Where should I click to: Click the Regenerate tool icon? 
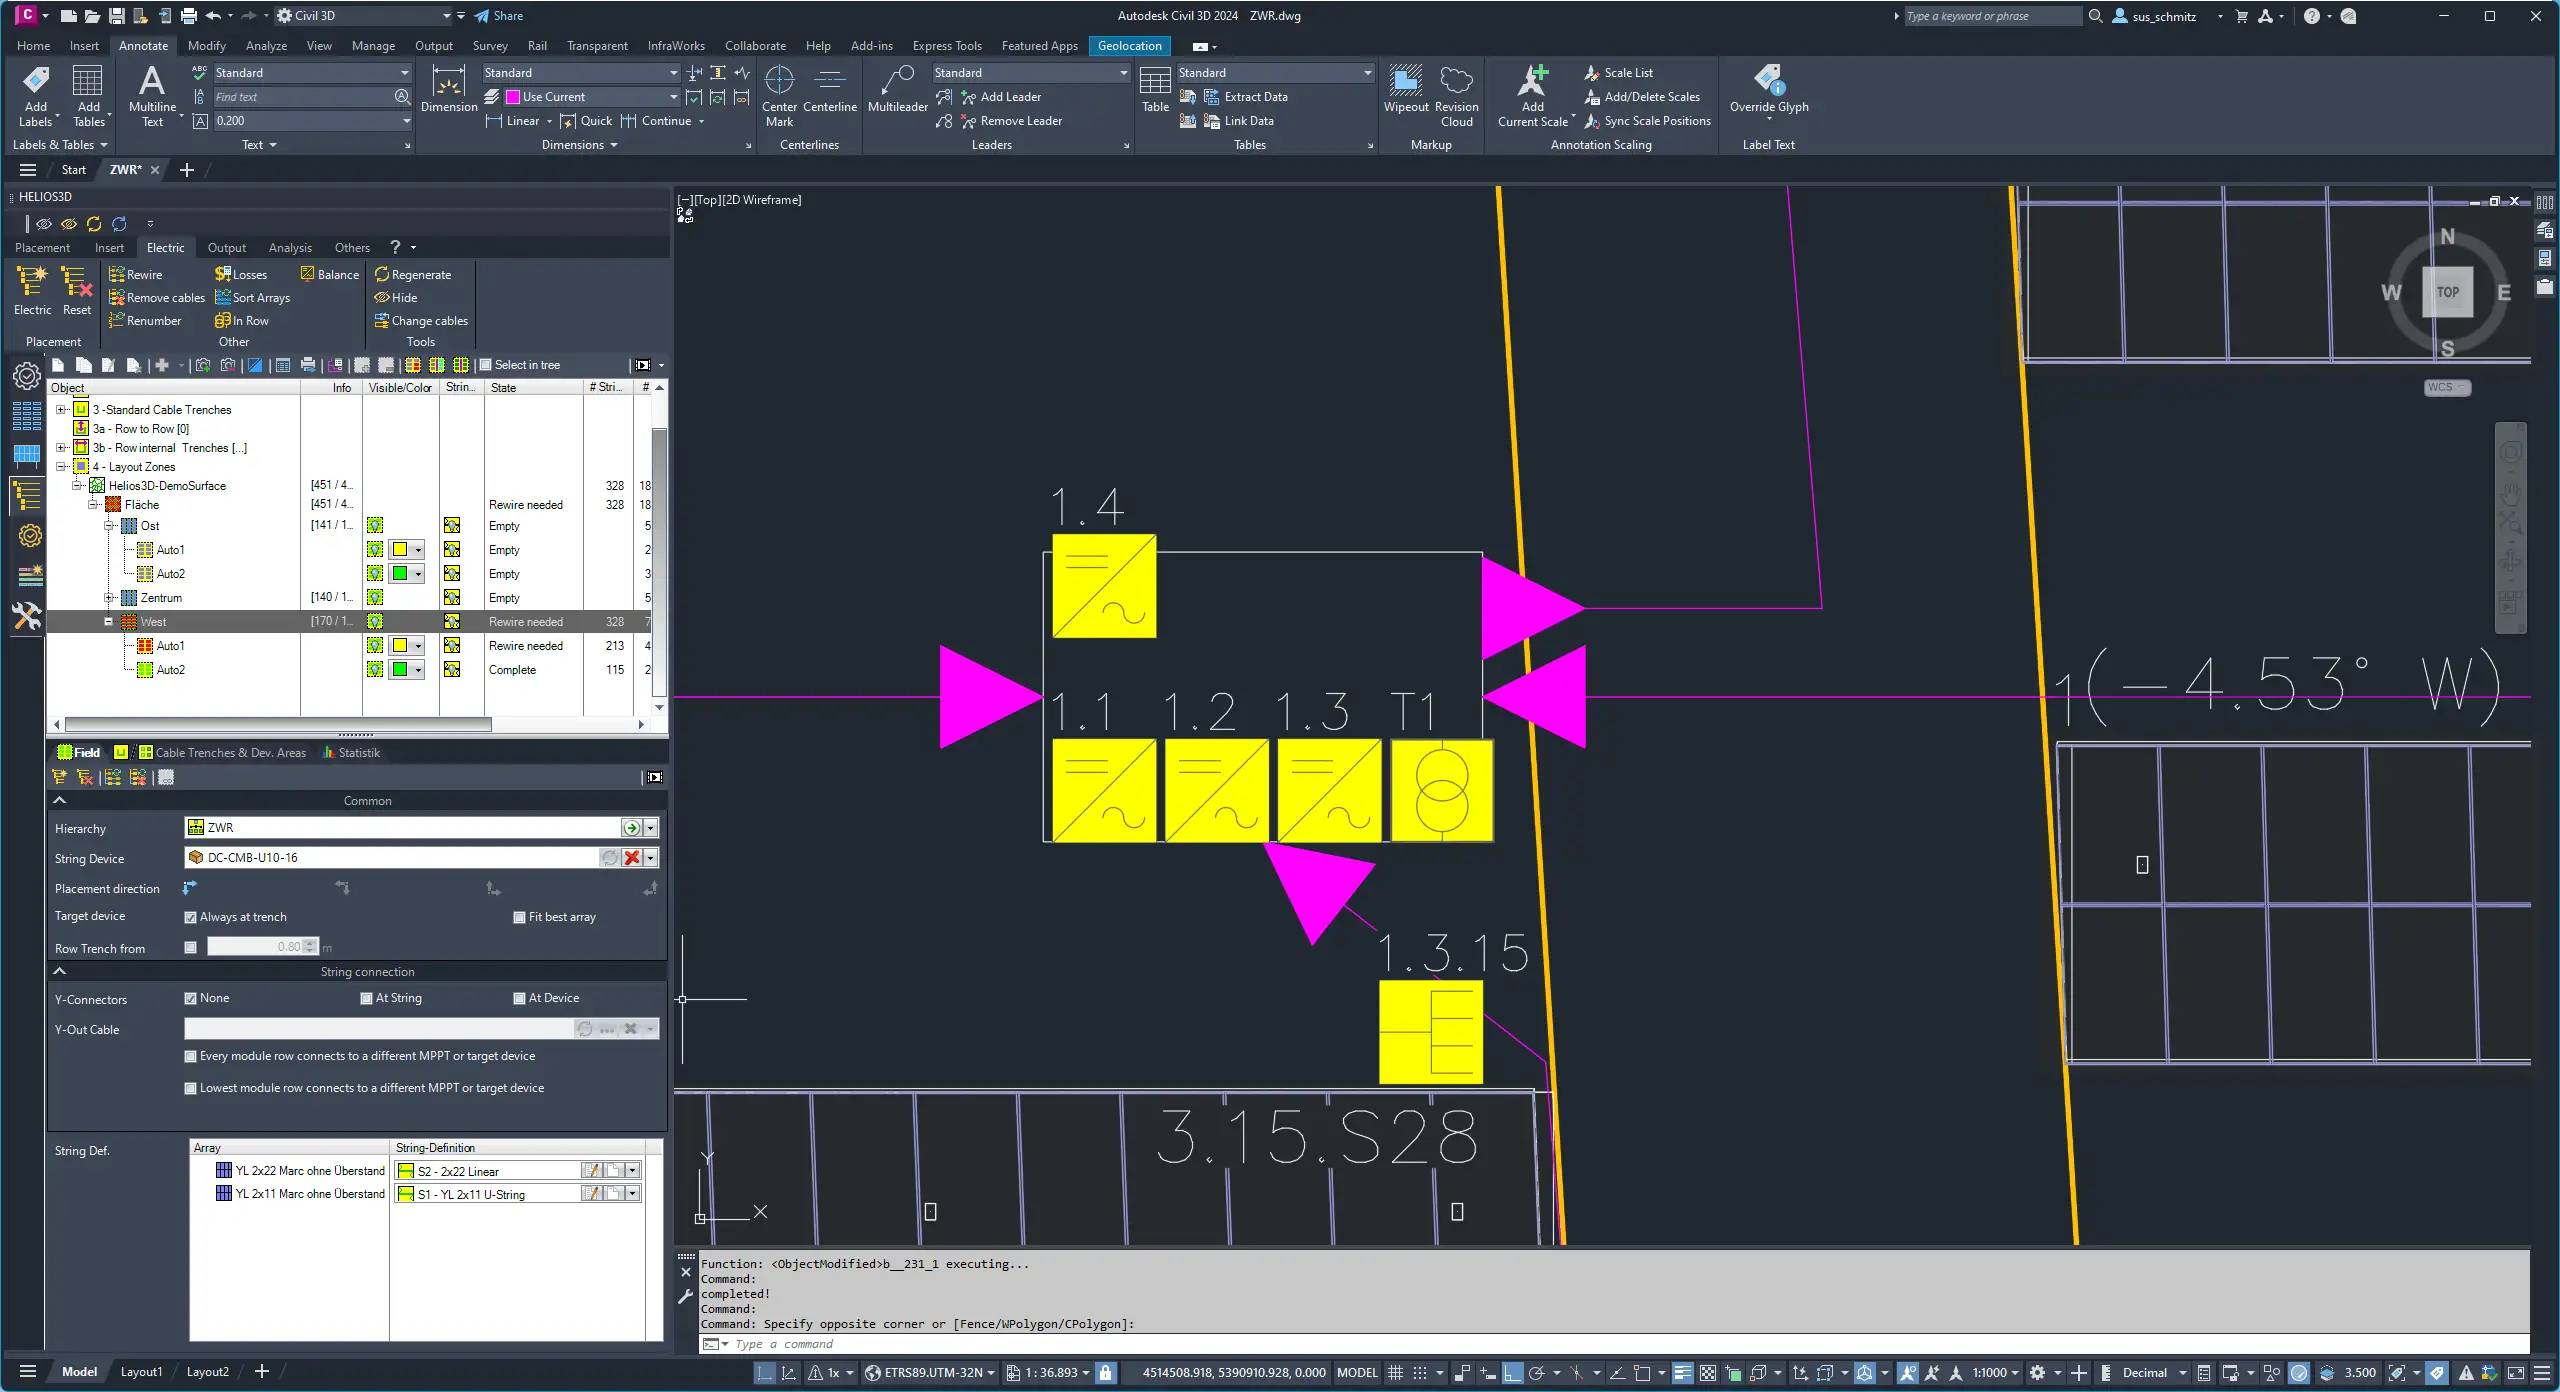click(x=382, y=274)
